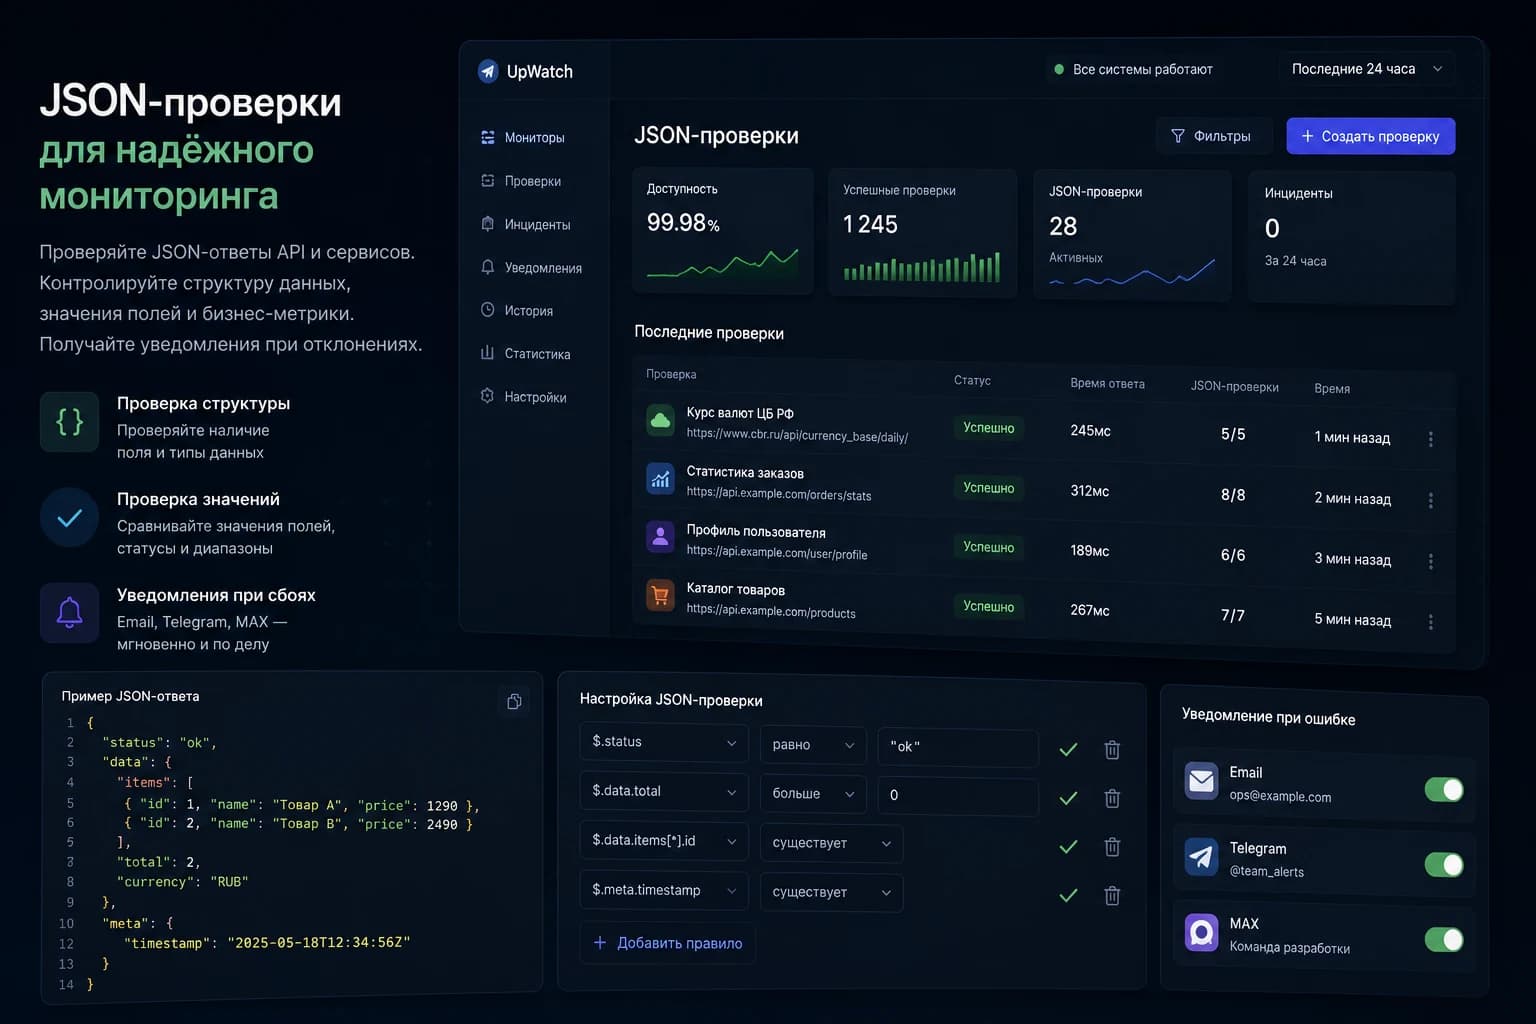Toggle the Email notification switch

[x=1444, y=790]
